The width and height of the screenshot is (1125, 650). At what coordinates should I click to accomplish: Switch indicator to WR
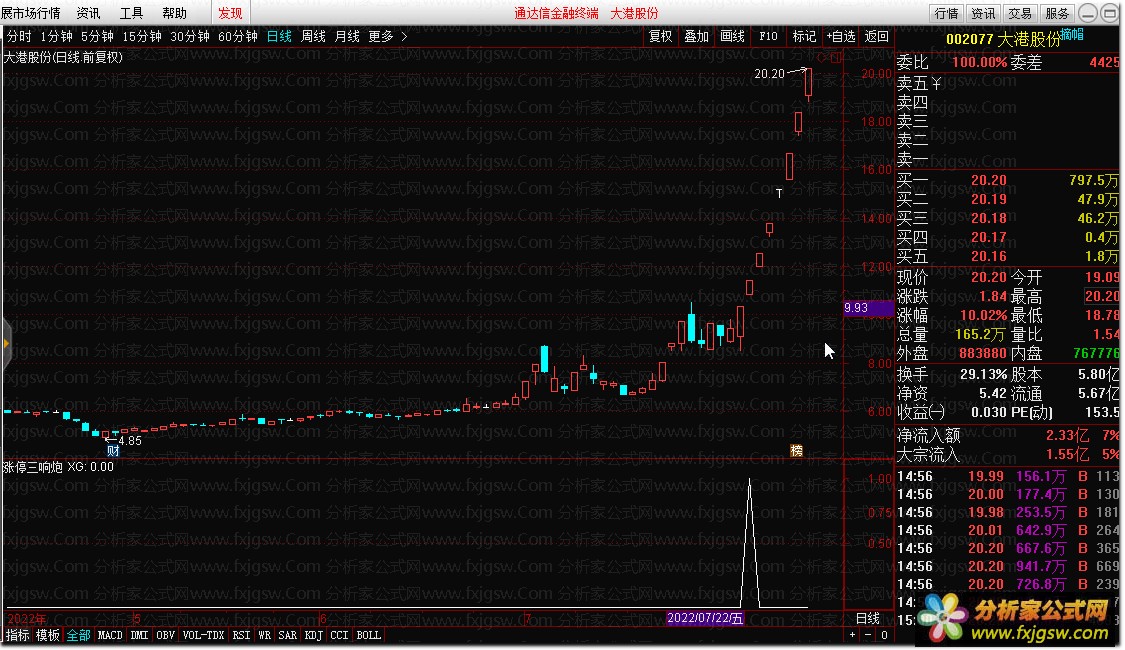pyautogui.click(x=265, y=636)
